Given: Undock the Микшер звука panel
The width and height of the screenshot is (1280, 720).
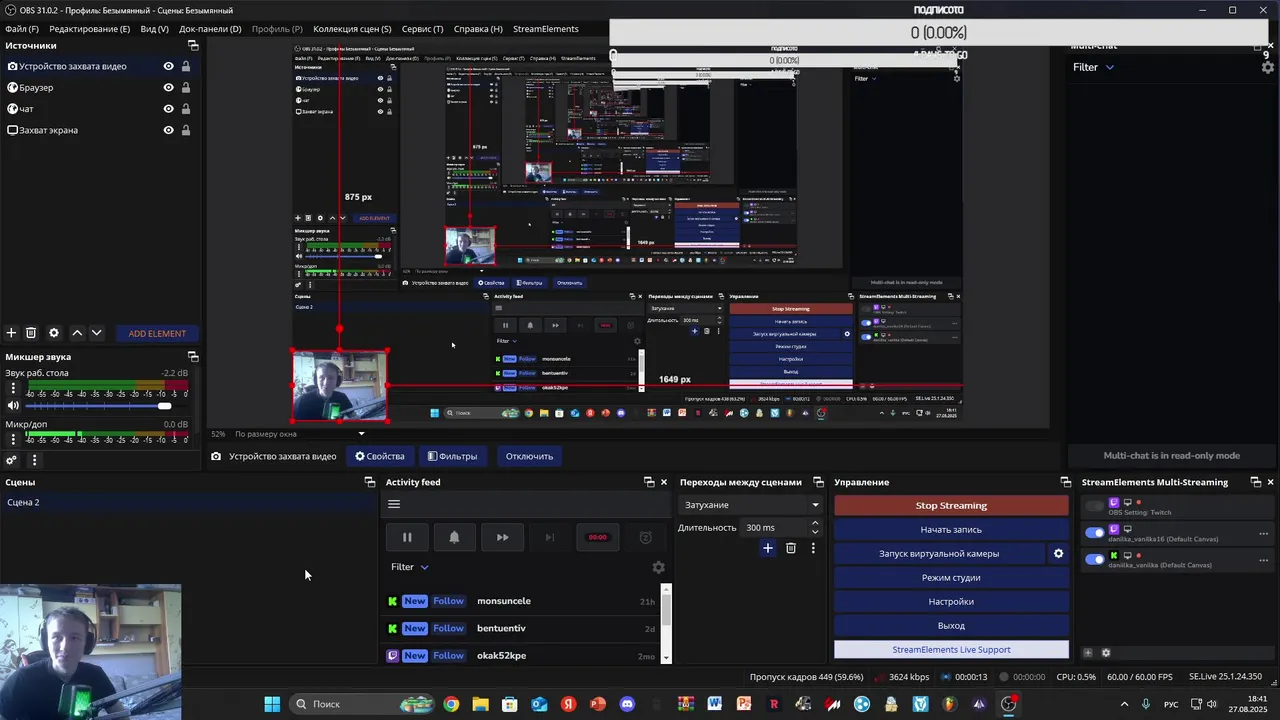Looking at the screenshot, I should pyautogui.click(x=193, y=357).
